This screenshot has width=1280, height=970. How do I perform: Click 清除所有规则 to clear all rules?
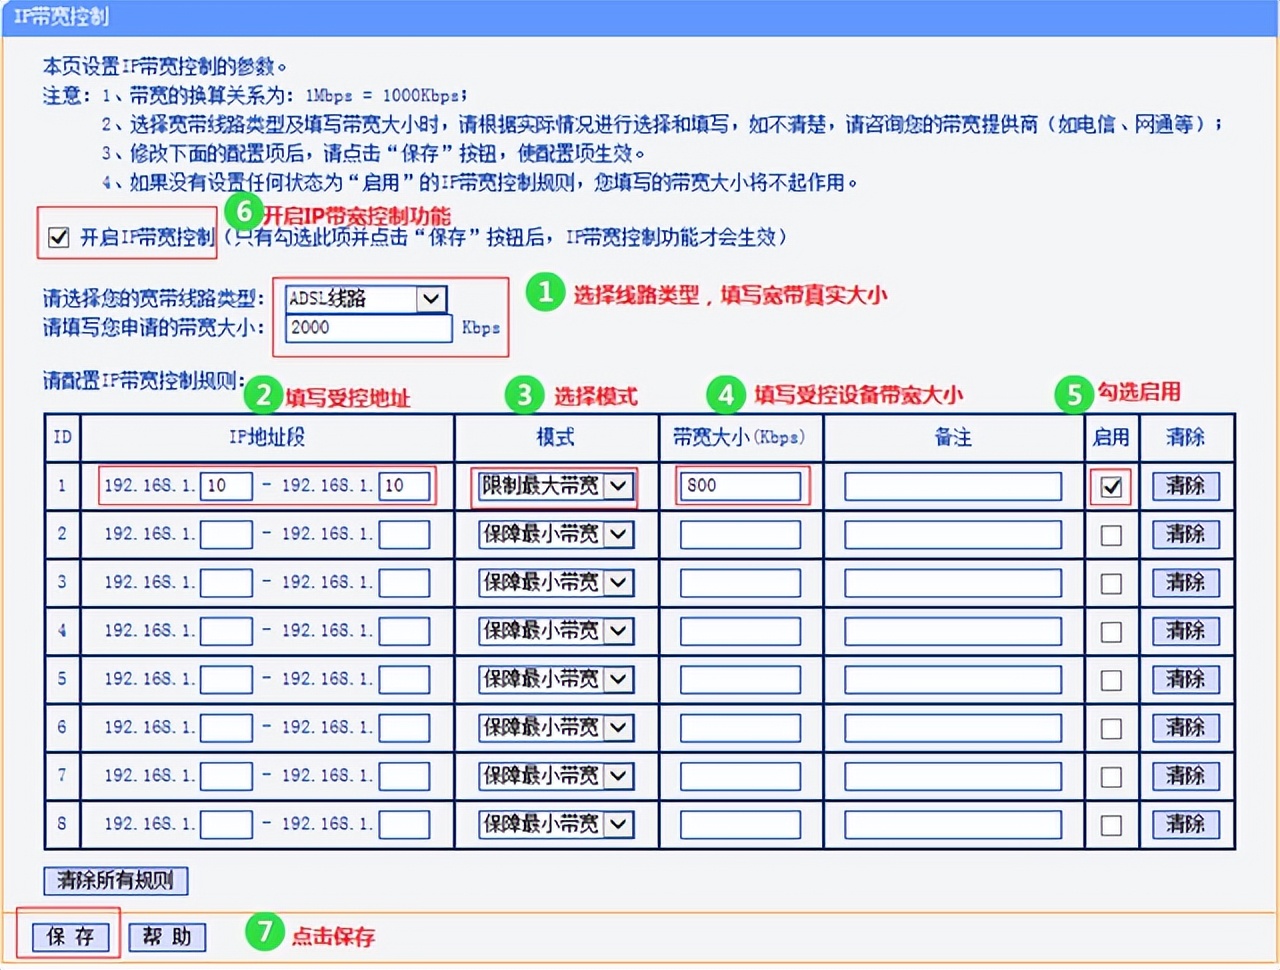pyautogui.click(x=115, y=881)
